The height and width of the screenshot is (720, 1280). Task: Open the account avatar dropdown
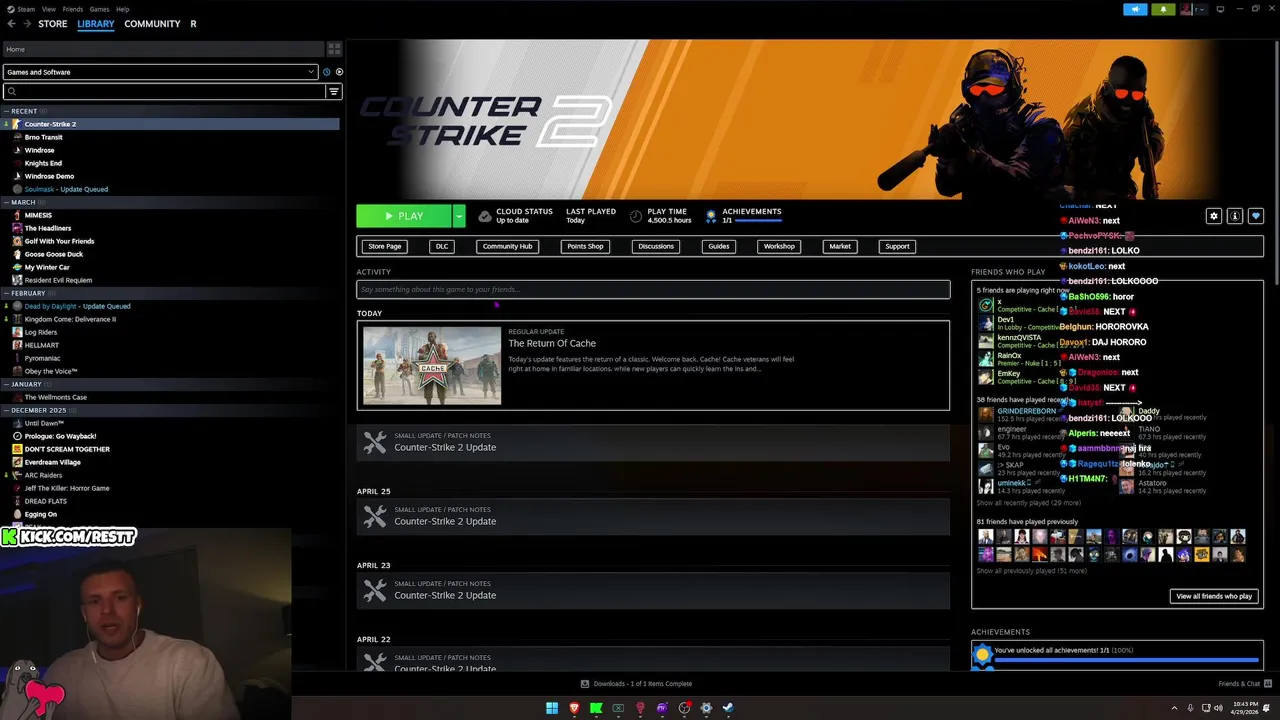pos(1193,9)
